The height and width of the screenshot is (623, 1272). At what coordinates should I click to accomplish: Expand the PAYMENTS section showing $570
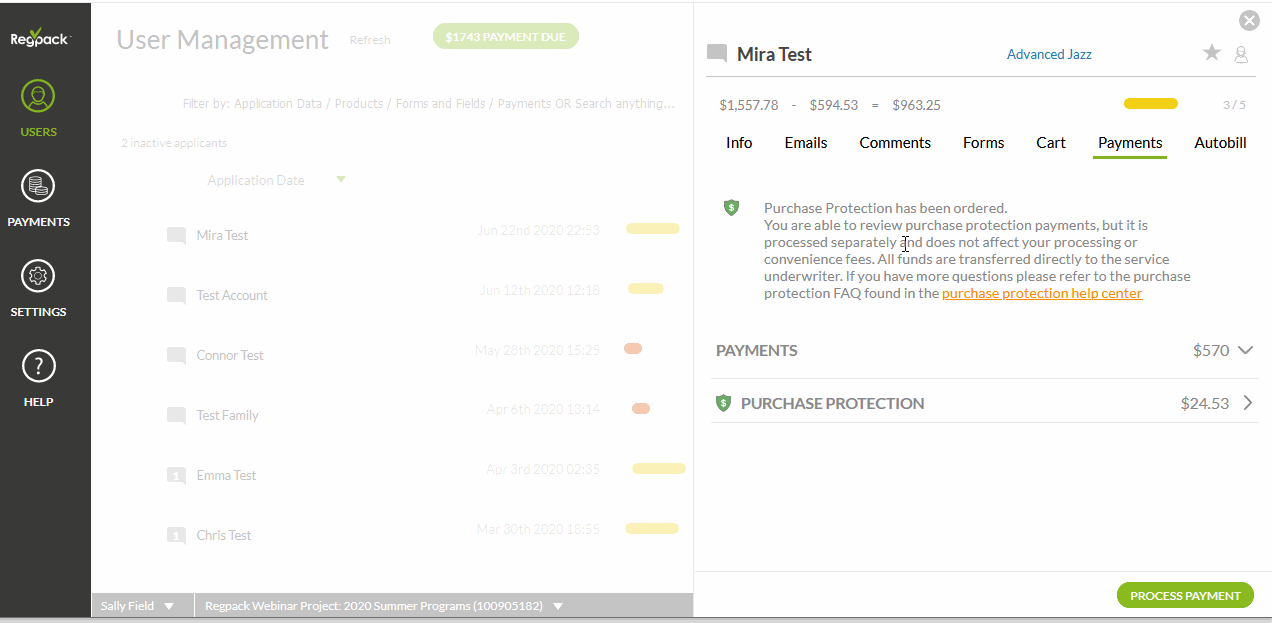(1246, 350)
